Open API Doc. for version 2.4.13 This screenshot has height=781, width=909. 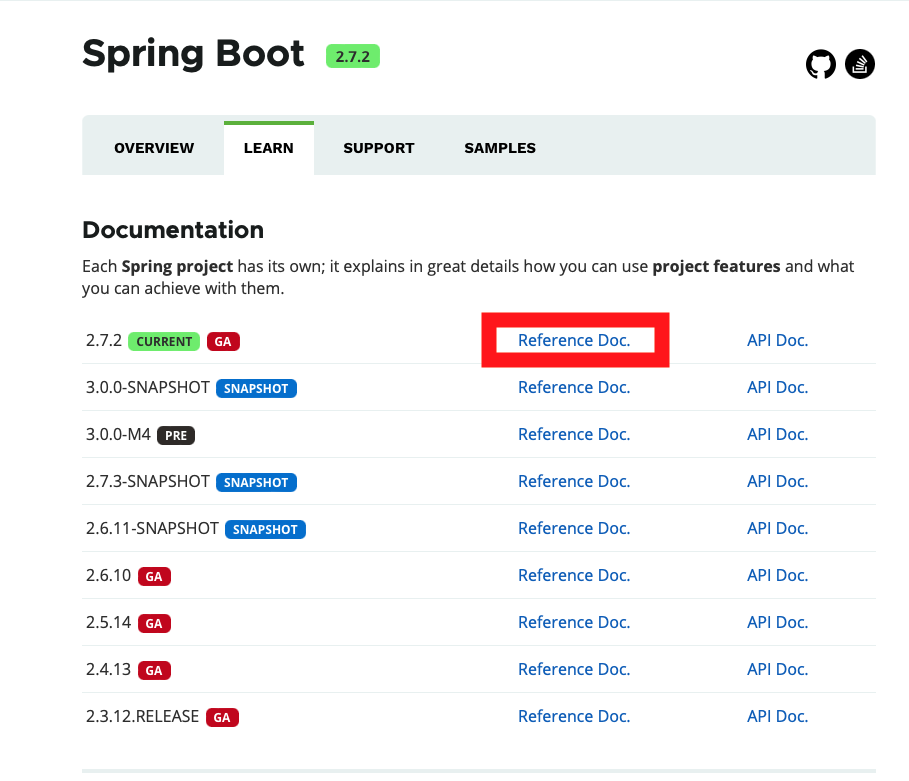tap(777, 669)
